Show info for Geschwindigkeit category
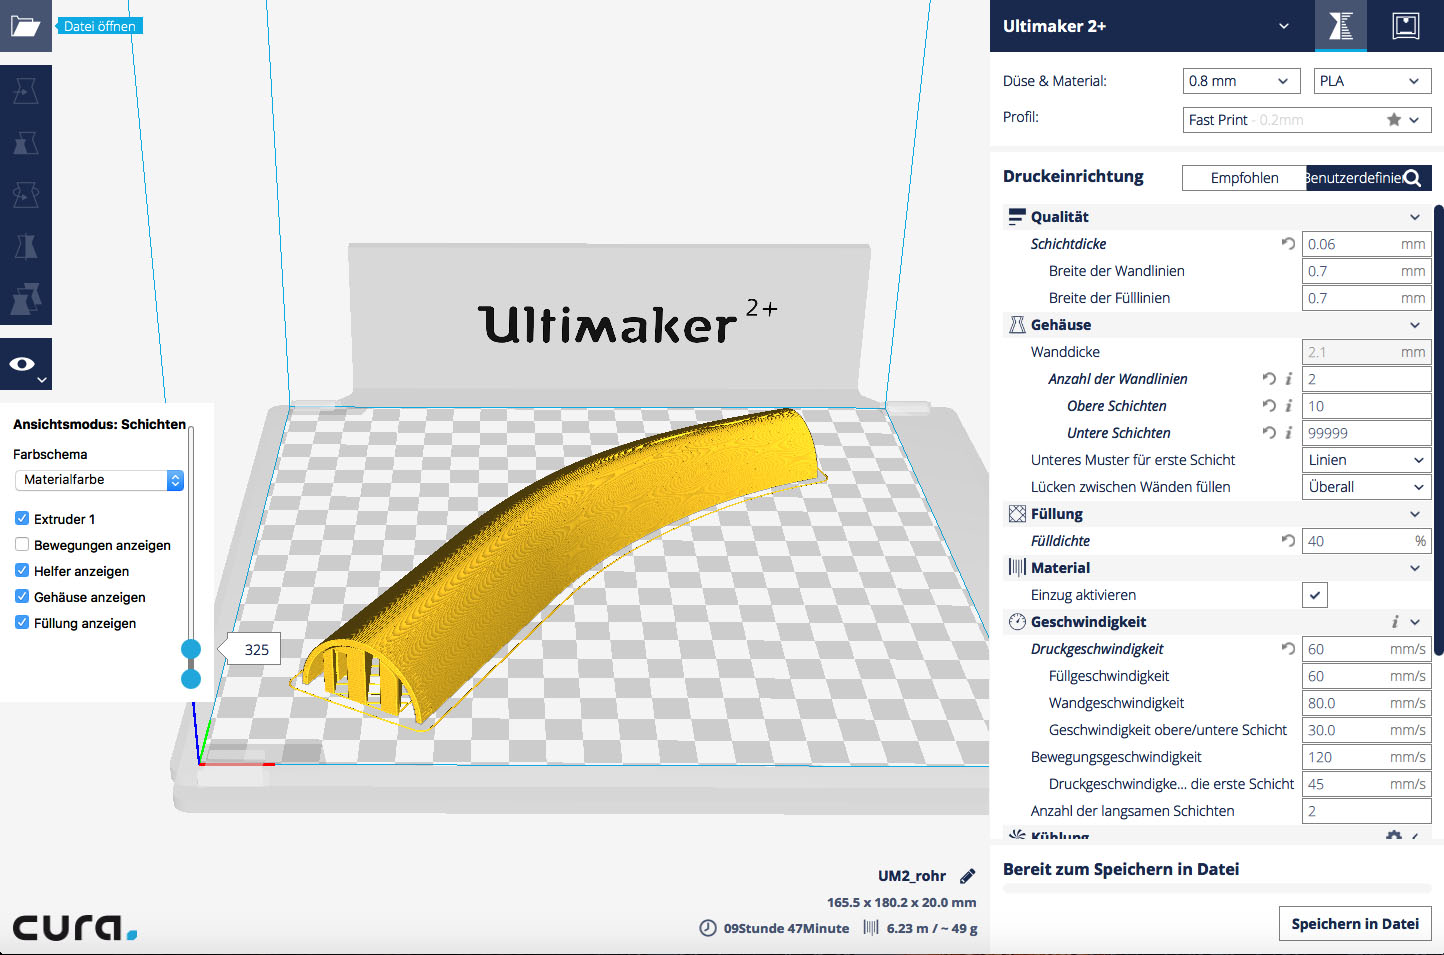Image resolution: width=1444 pixels, height=955 pixels. coord(1395,622)
